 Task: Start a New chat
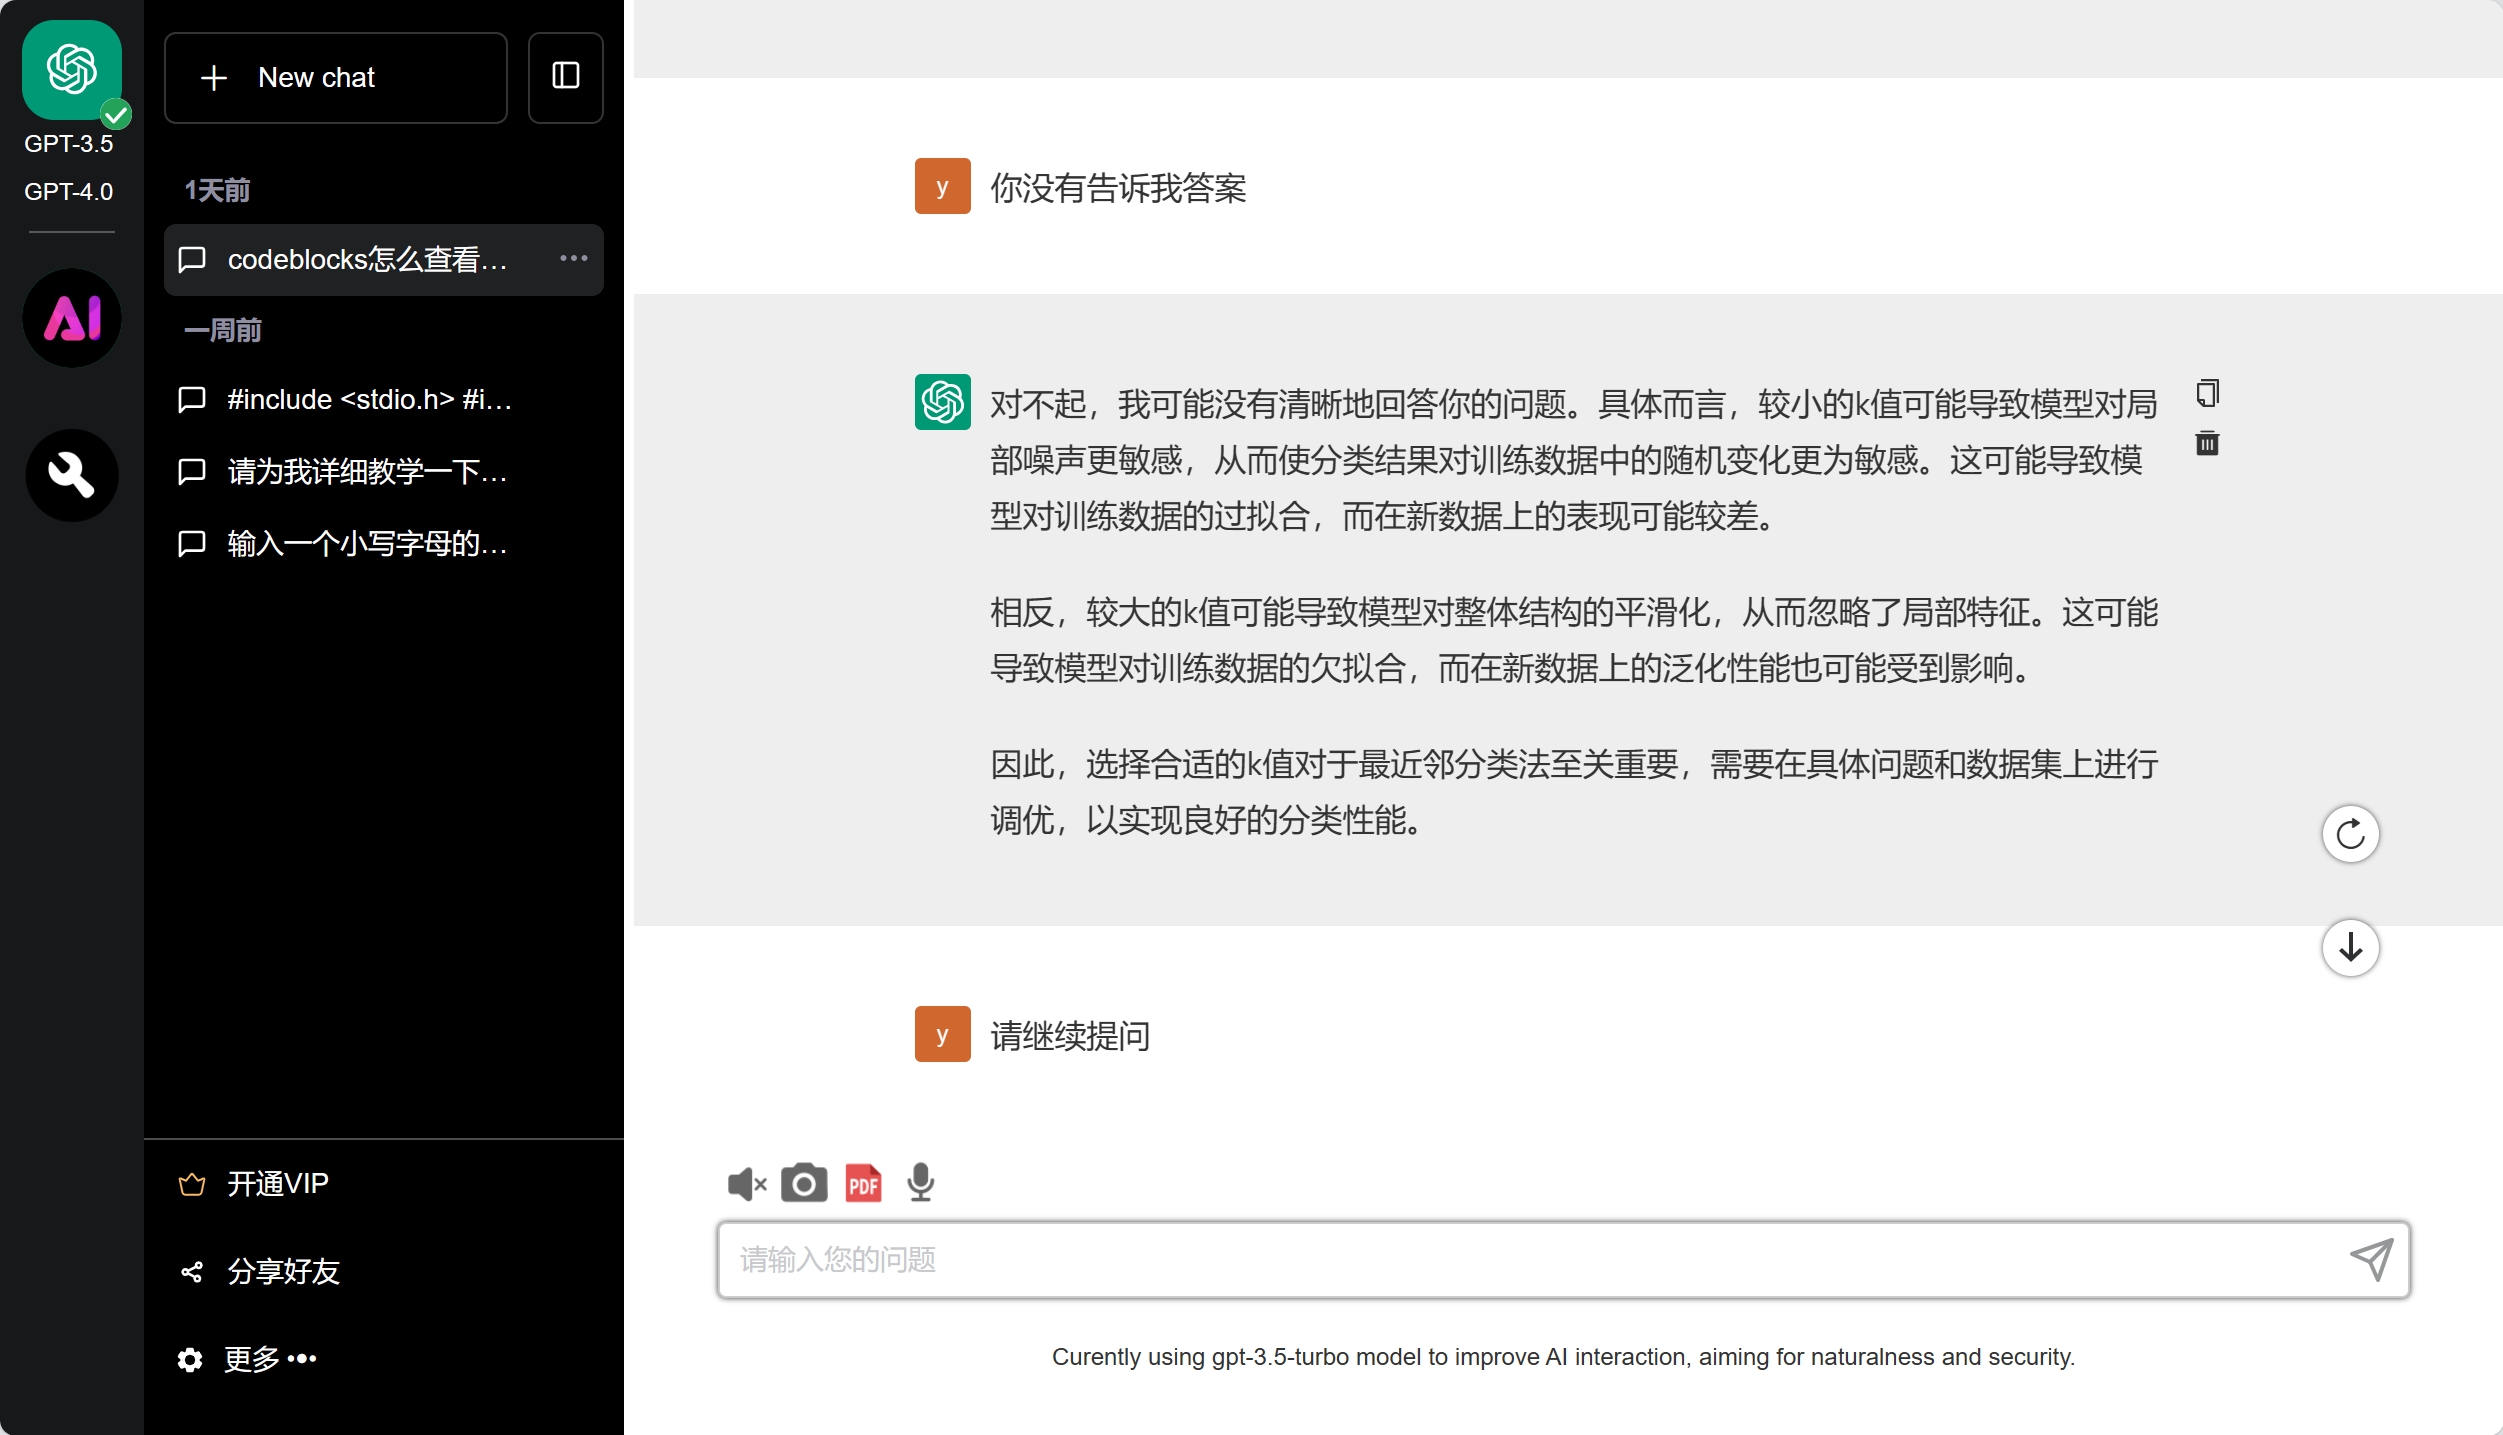[335, 78]
